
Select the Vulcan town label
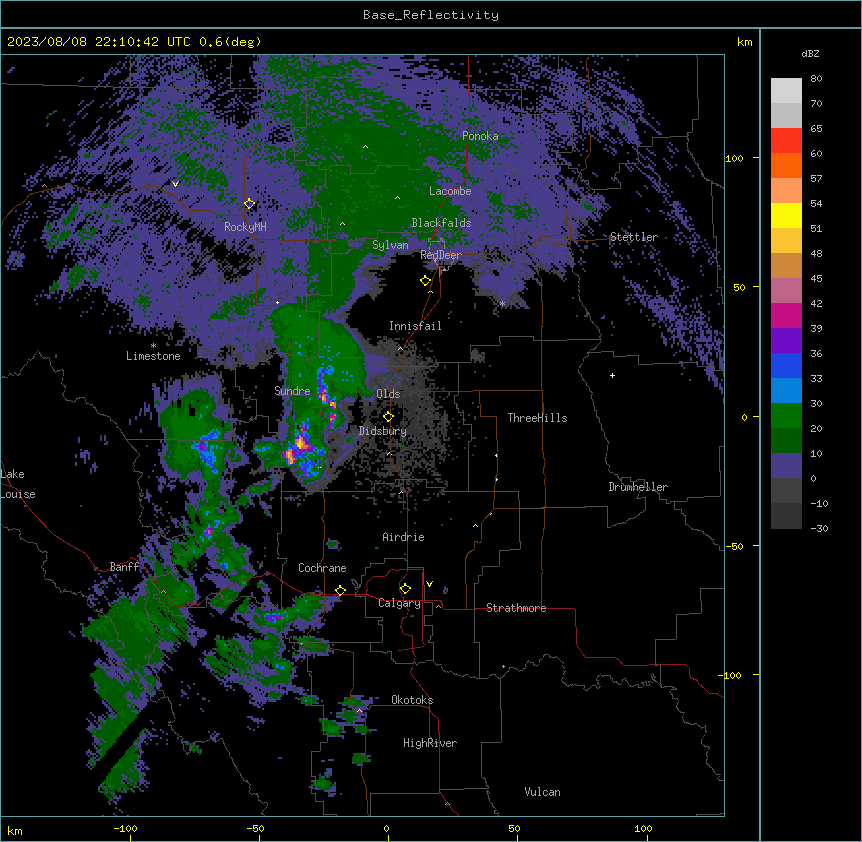click(x=543, y=792)
